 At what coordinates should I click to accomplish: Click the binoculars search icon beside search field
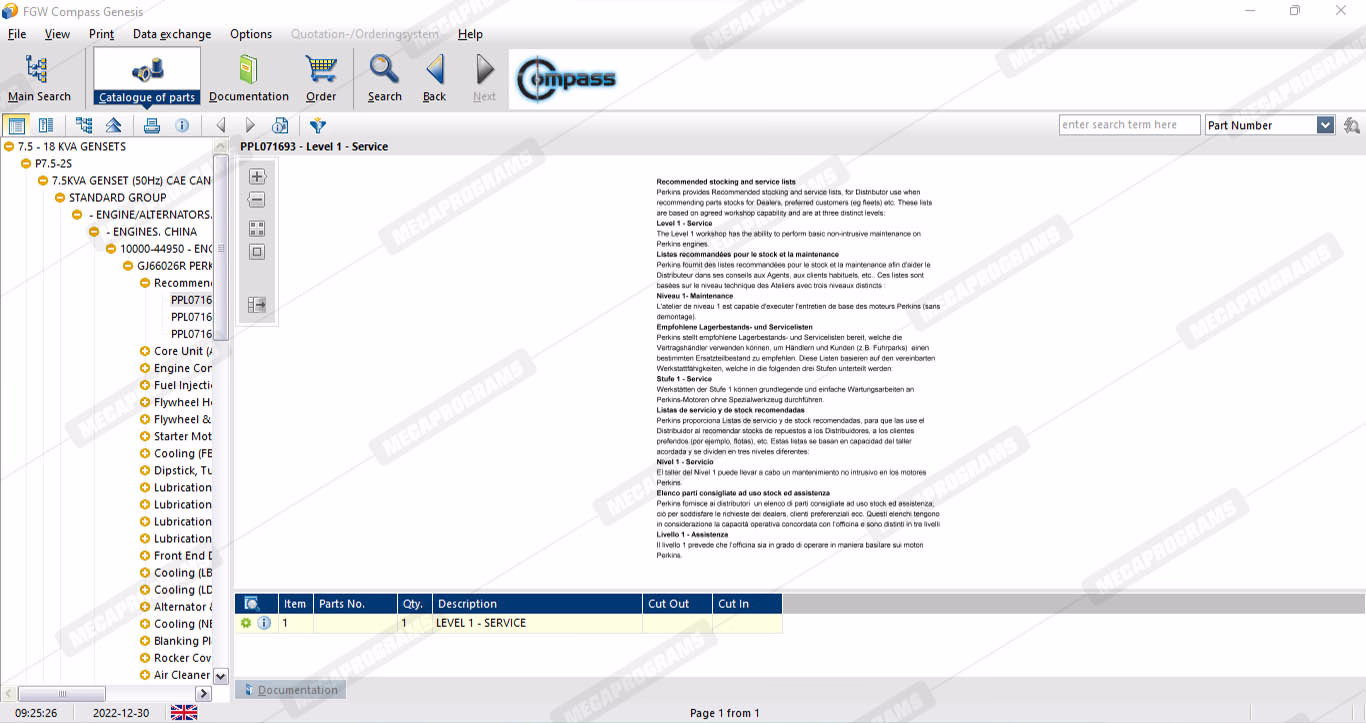[1352, 125]
